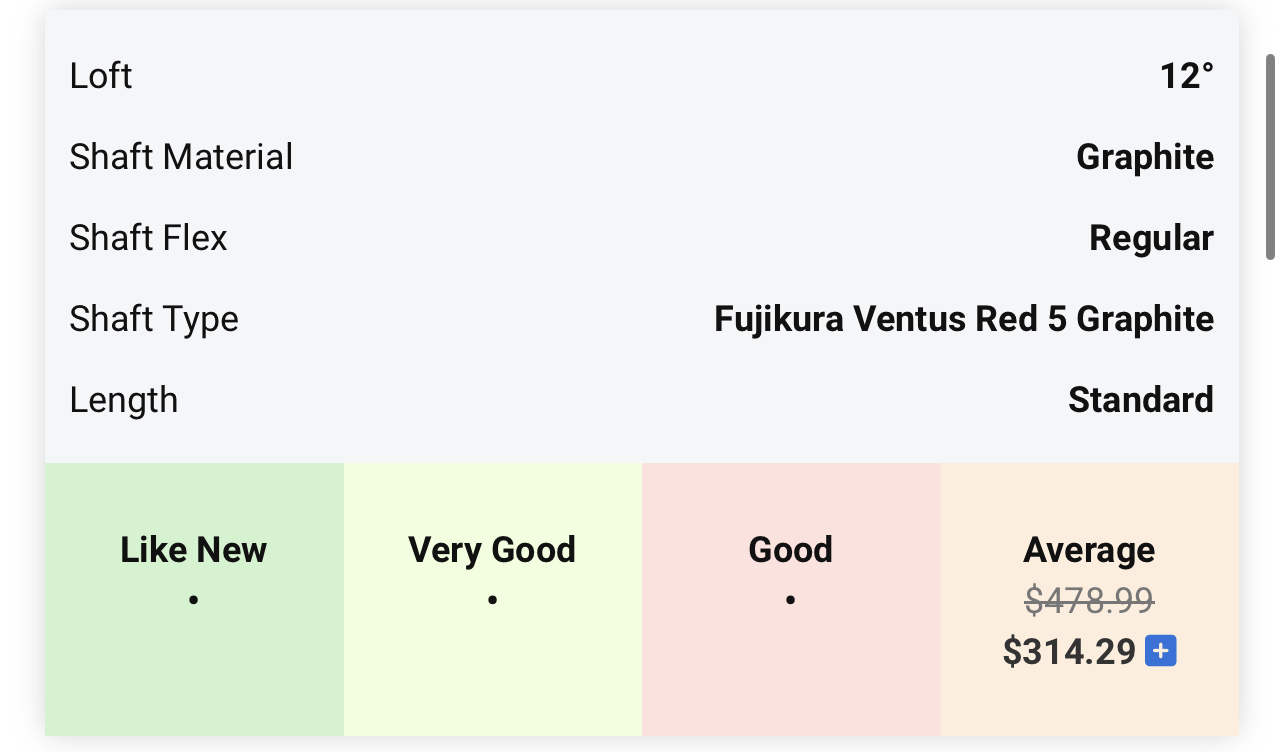
Task: Click the blue plus icon beside $314.29
Action: [x=1160, y=652]
